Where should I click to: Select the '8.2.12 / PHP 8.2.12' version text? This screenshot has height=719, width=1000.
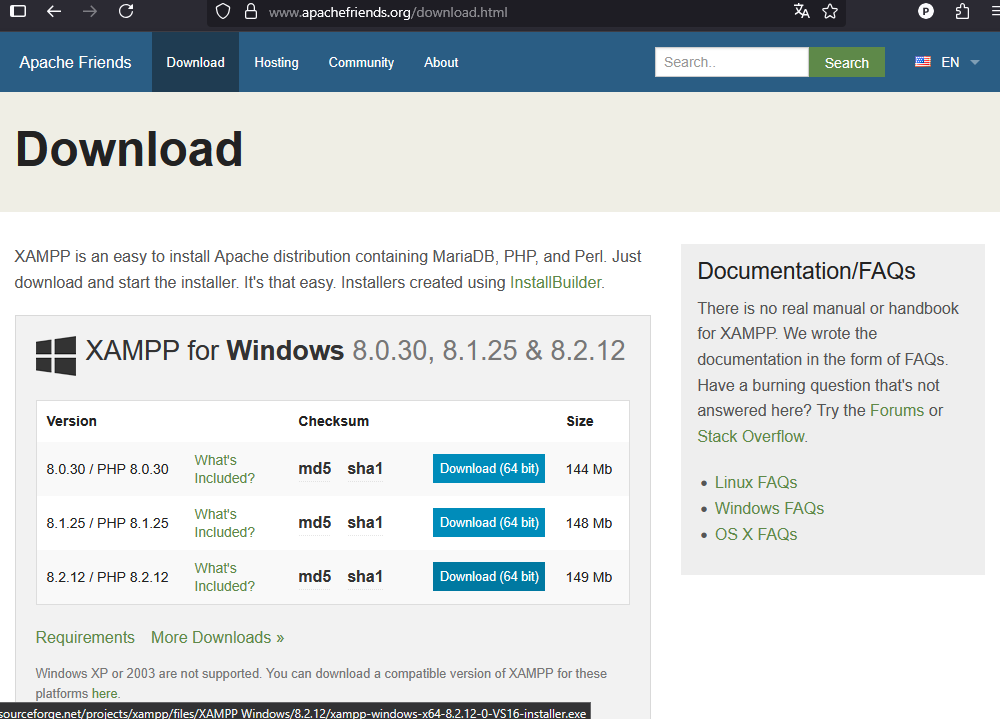coord(107,577)
